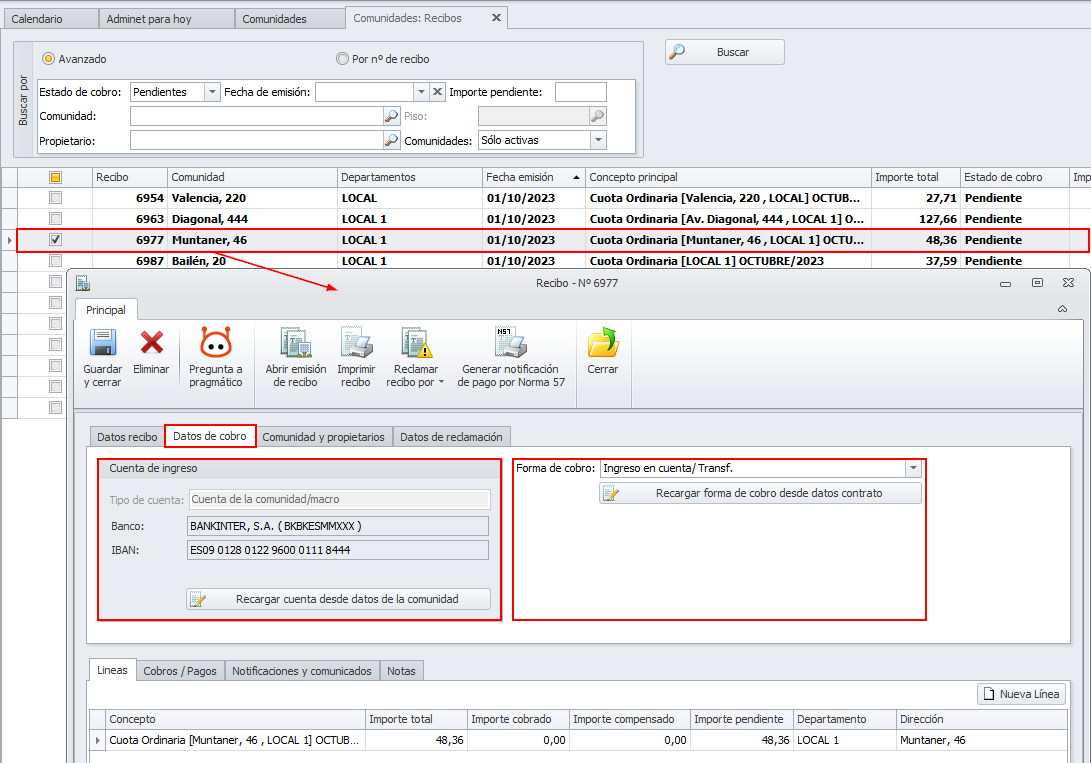Check the box for recibo 6954
Screen dimensions: 1091x763
[56, 198]
